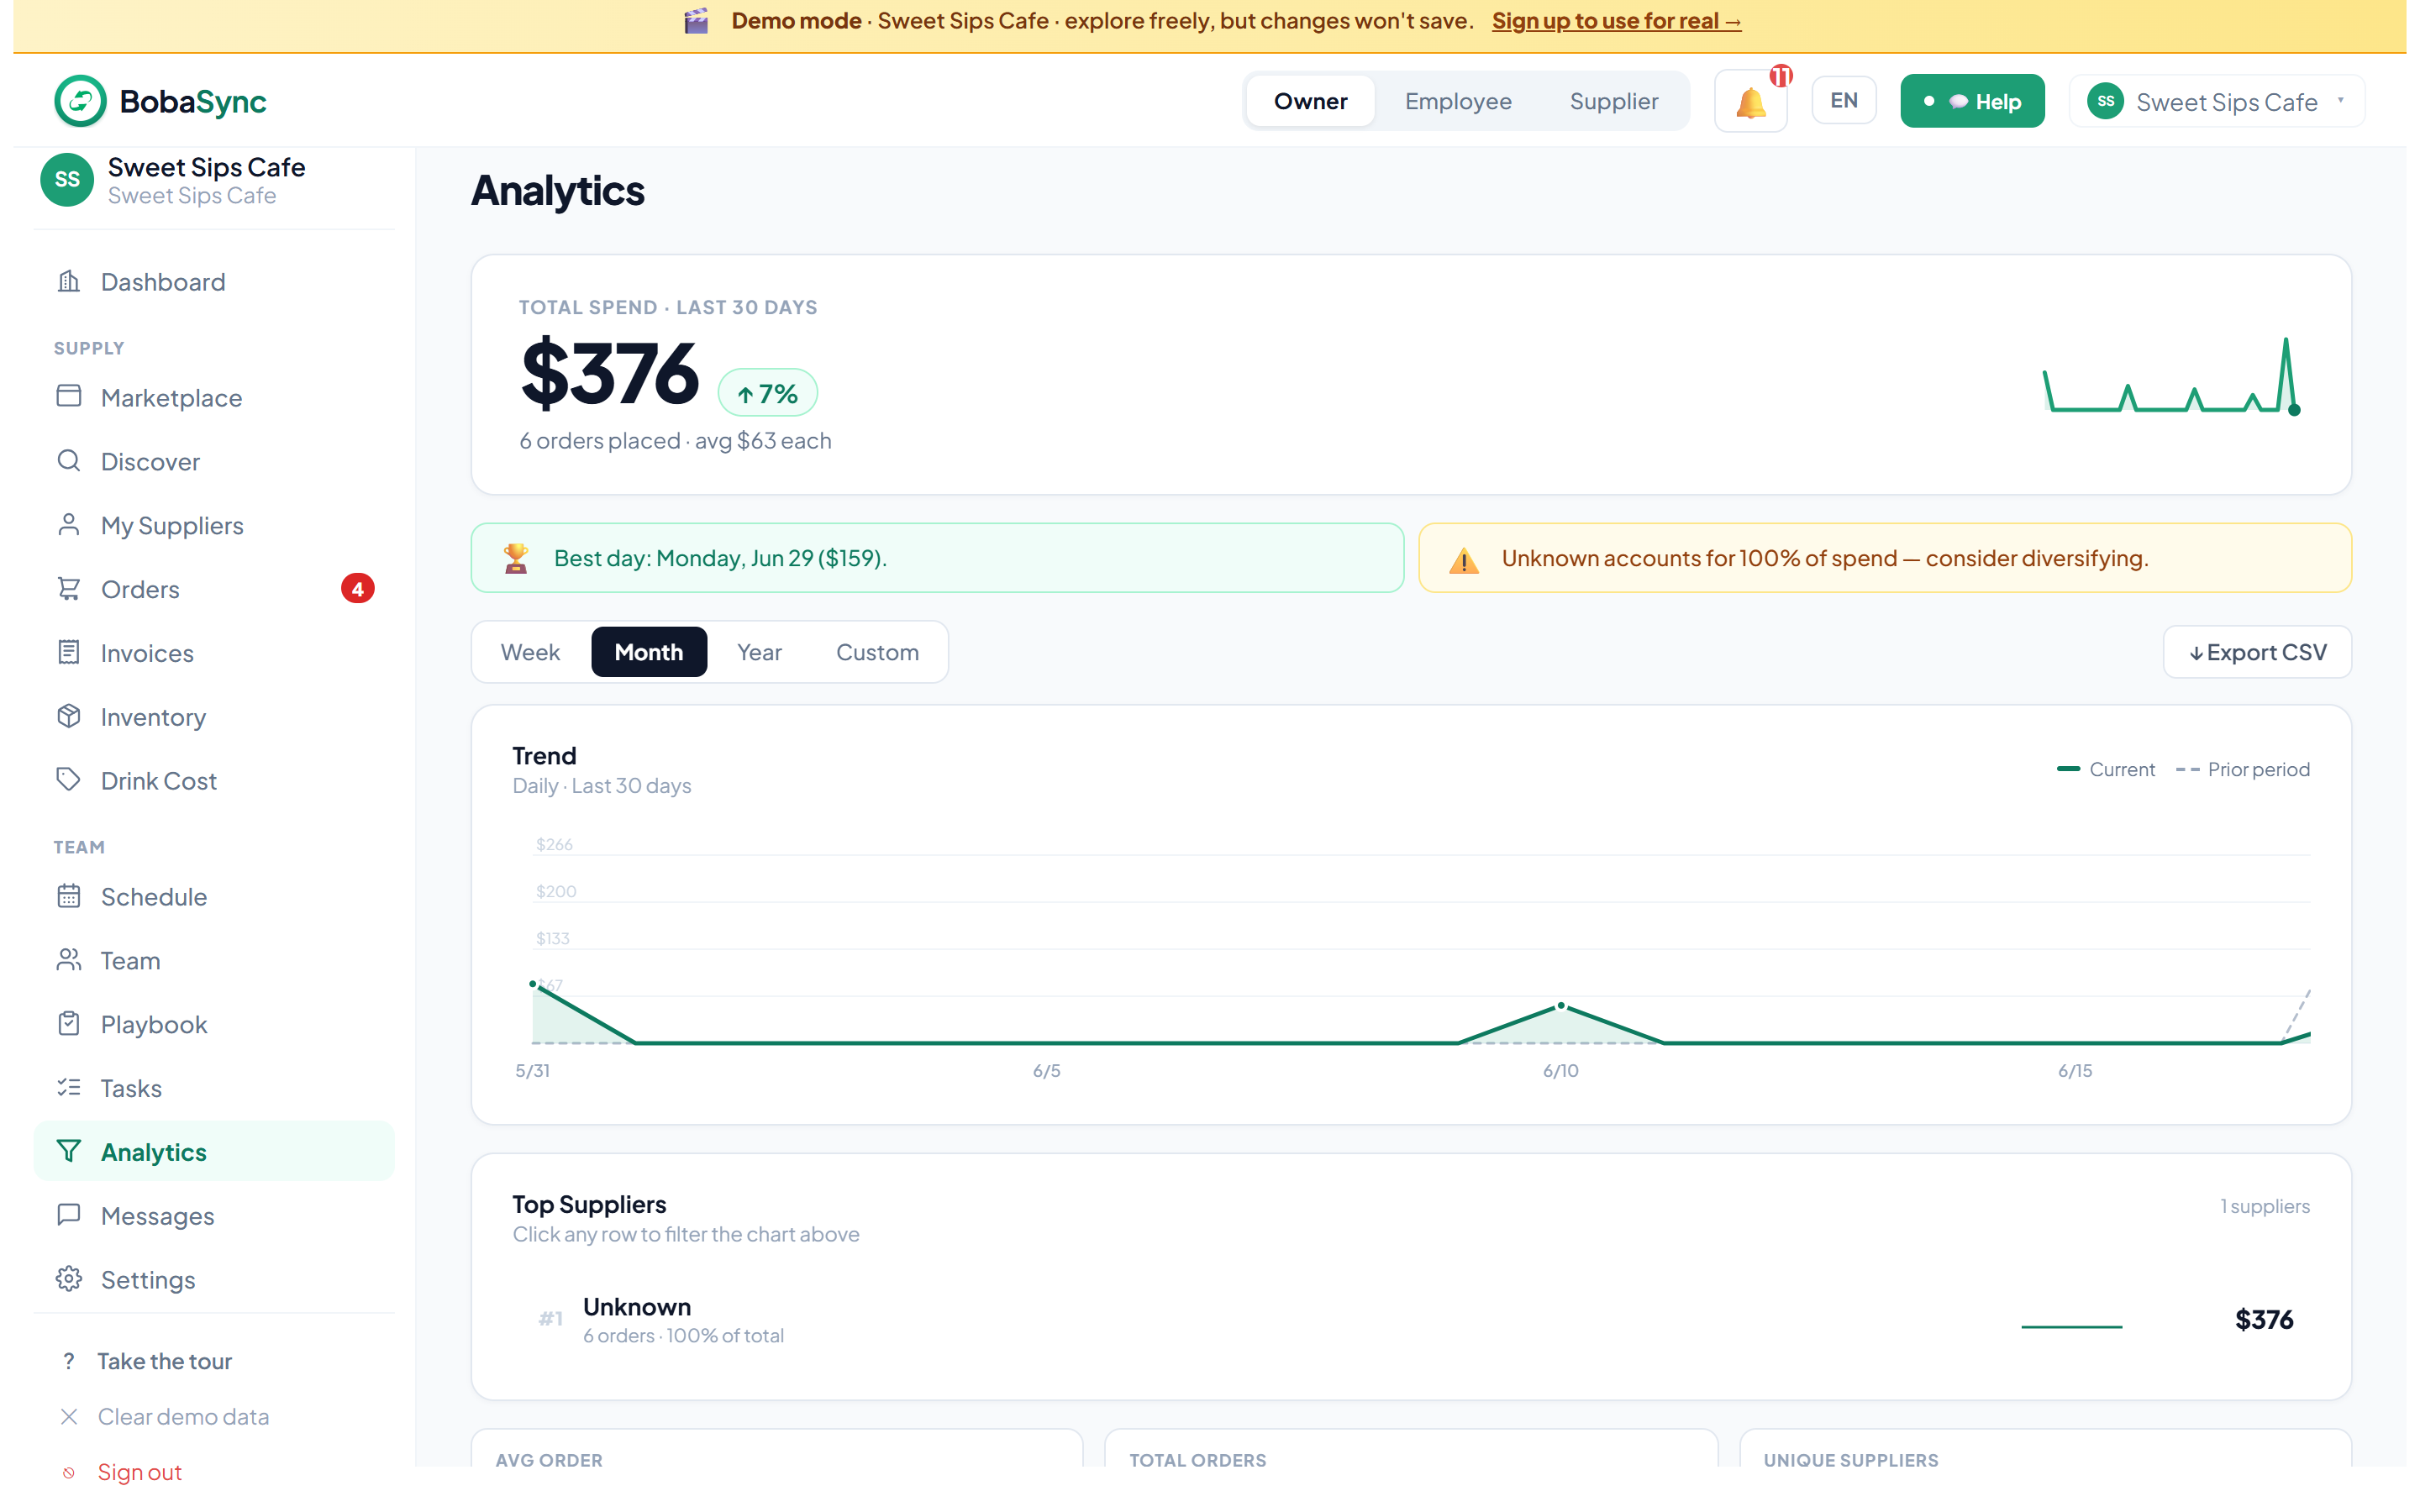This screenshot has height=1512, width=2420.
Task: Click the Messages chat icon
Action: (x=68, y=1215)
